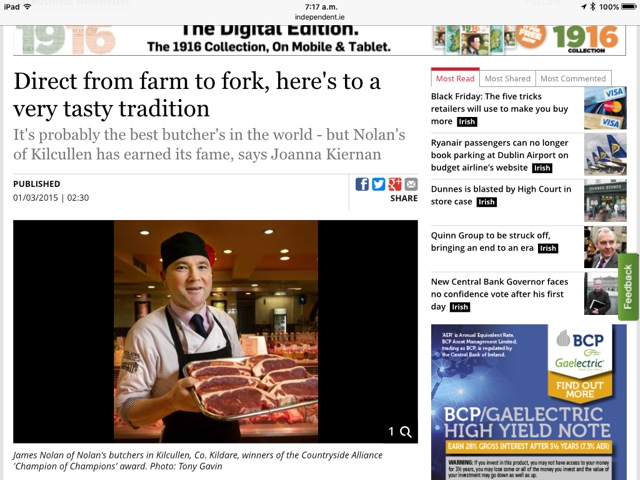Switch to the Most Commented tab
The image size is (640, 480).
coord(573,78)
